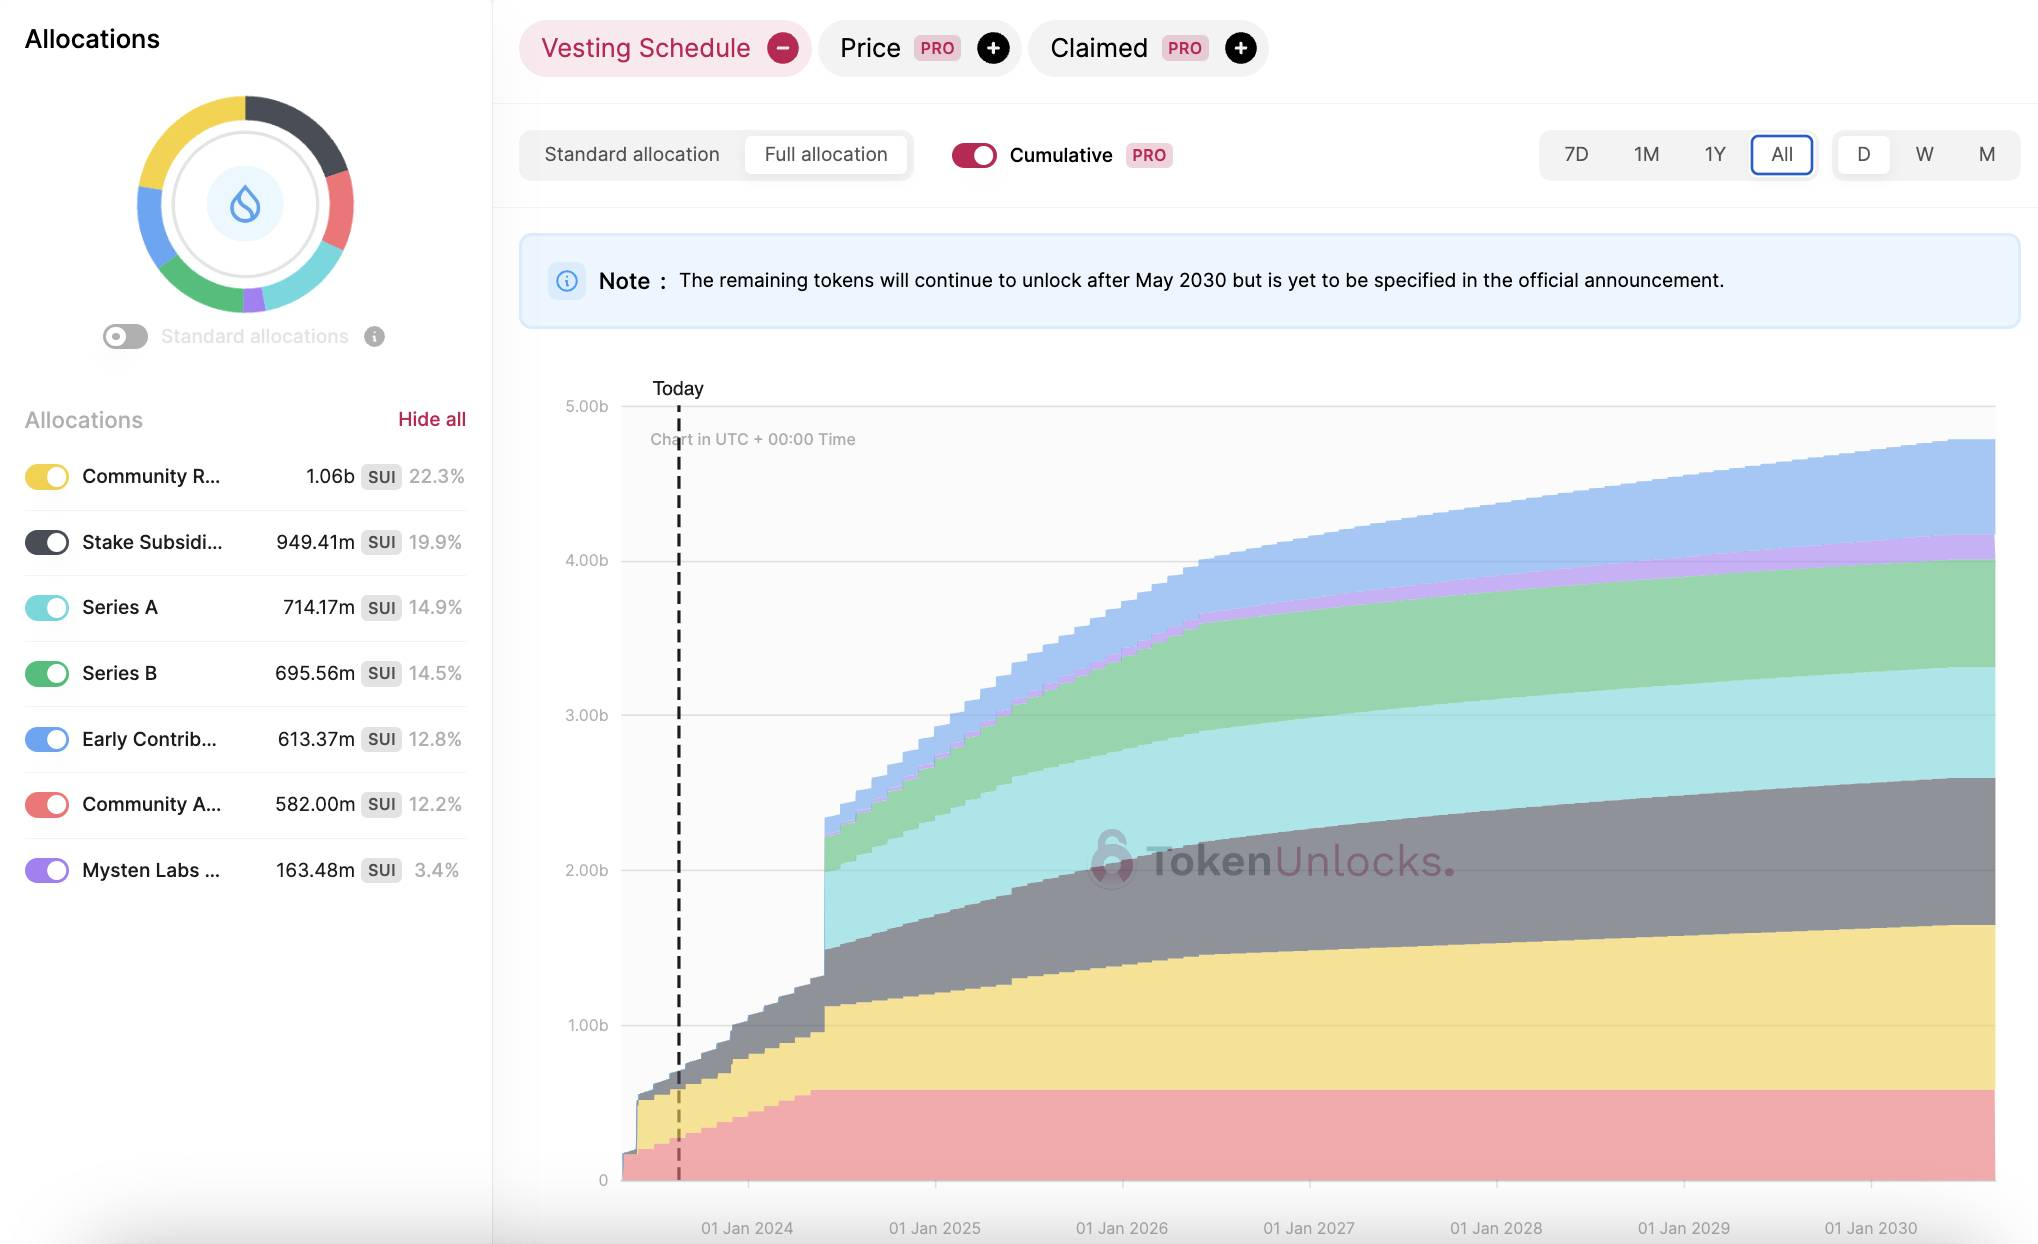
Task: Choose monthly M interval
Action: pyautogui.click(x=1987, y=155)
